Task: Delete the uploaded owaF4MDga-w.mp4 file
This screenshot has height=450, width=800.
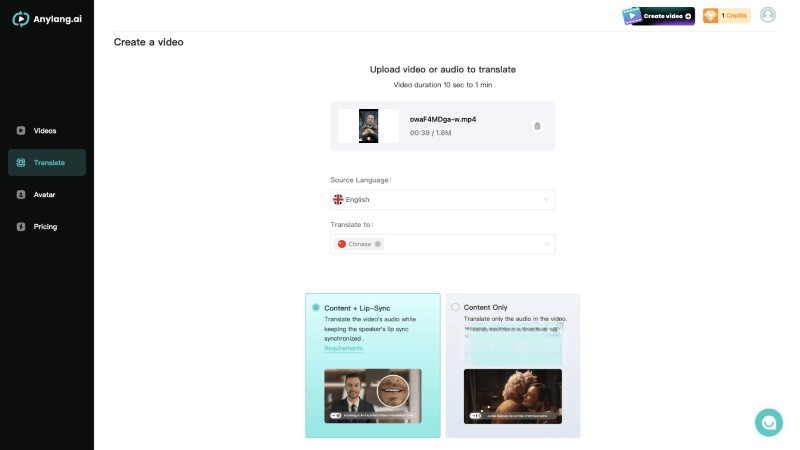Action: coord(537,126)
